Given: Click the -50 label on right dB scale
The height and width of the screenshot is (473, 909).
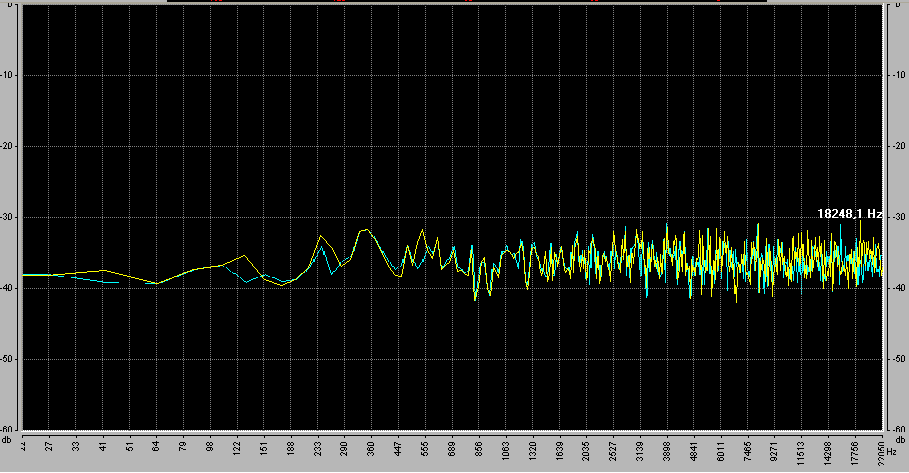Looking at the screenshot, I should (x=898, y=360).
